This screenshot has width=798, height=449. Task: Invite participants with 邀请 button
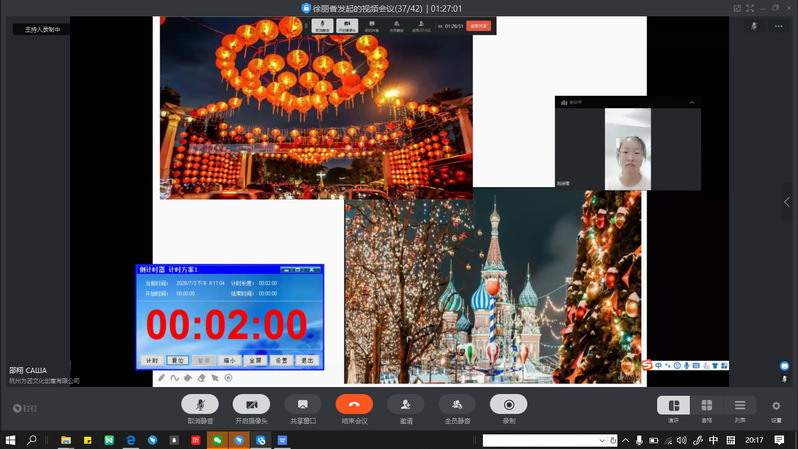406,405
